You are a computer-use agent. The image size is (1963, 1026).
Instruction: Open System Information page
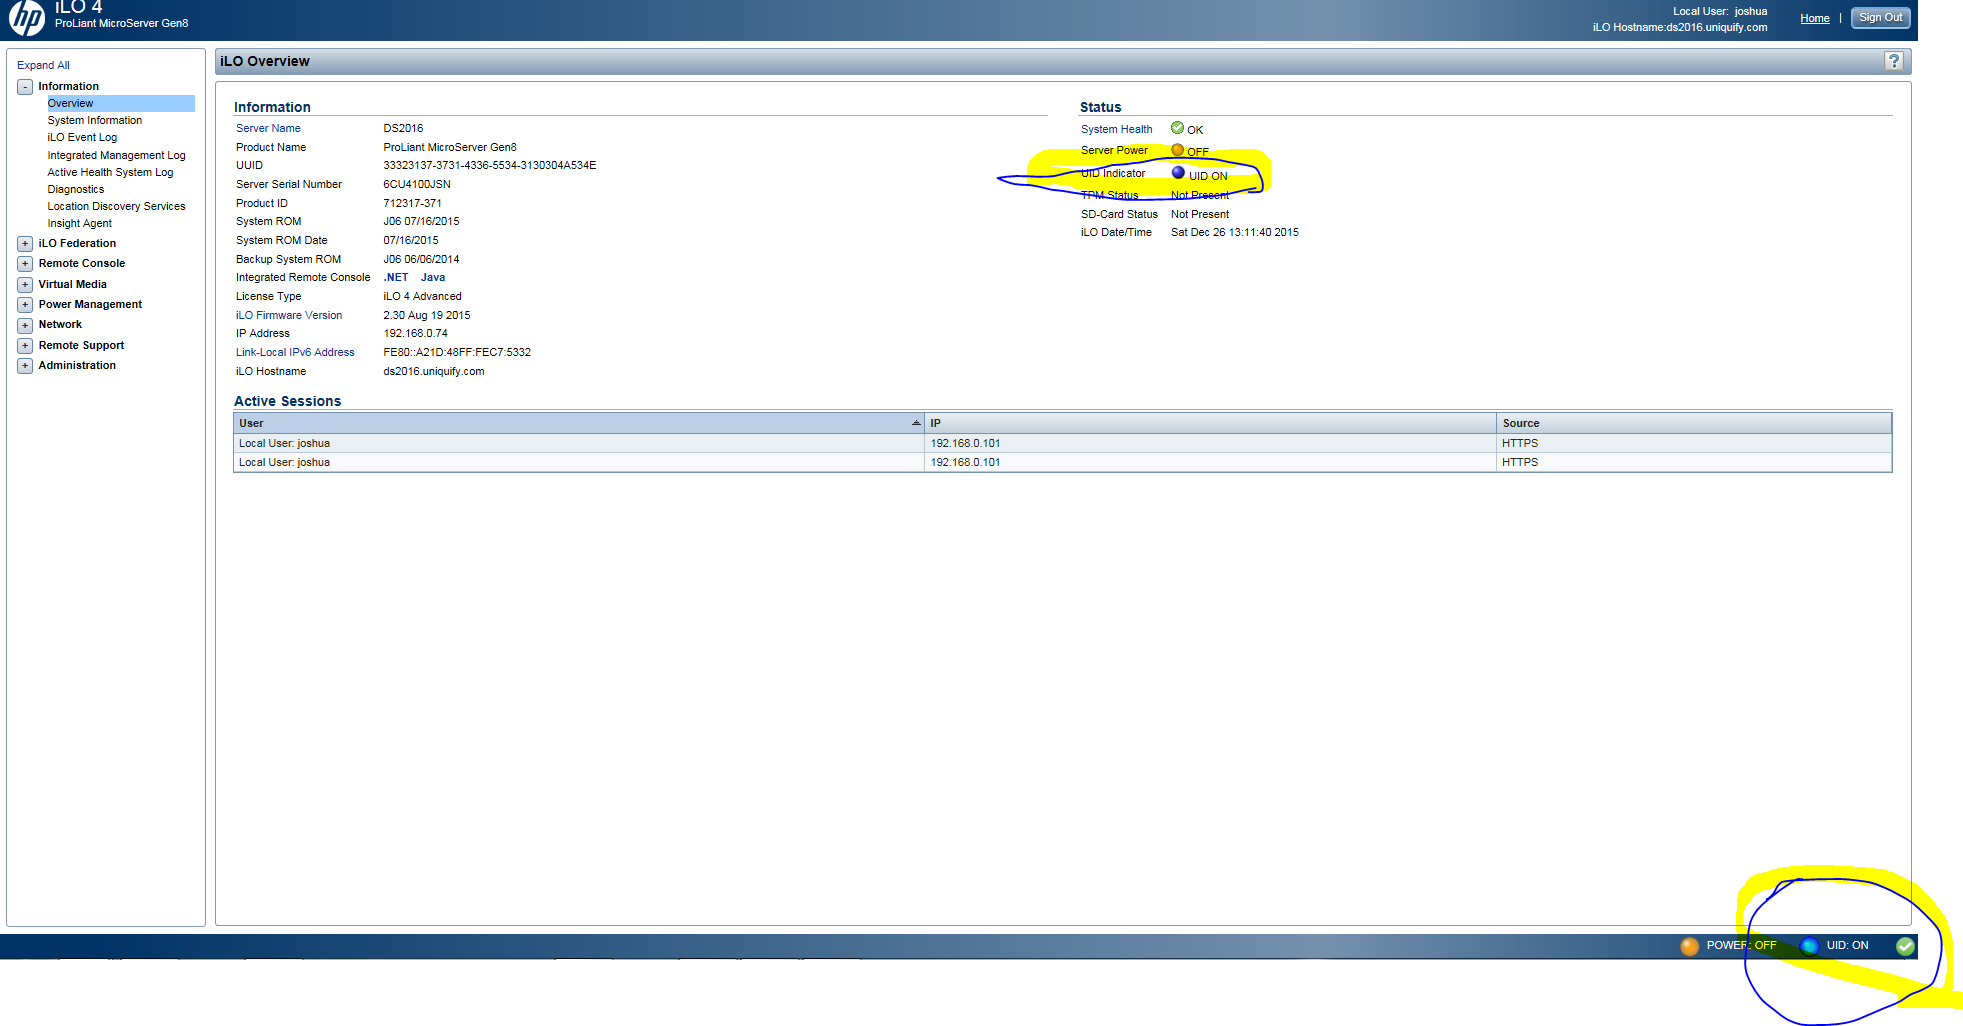[x=95, y=120]
